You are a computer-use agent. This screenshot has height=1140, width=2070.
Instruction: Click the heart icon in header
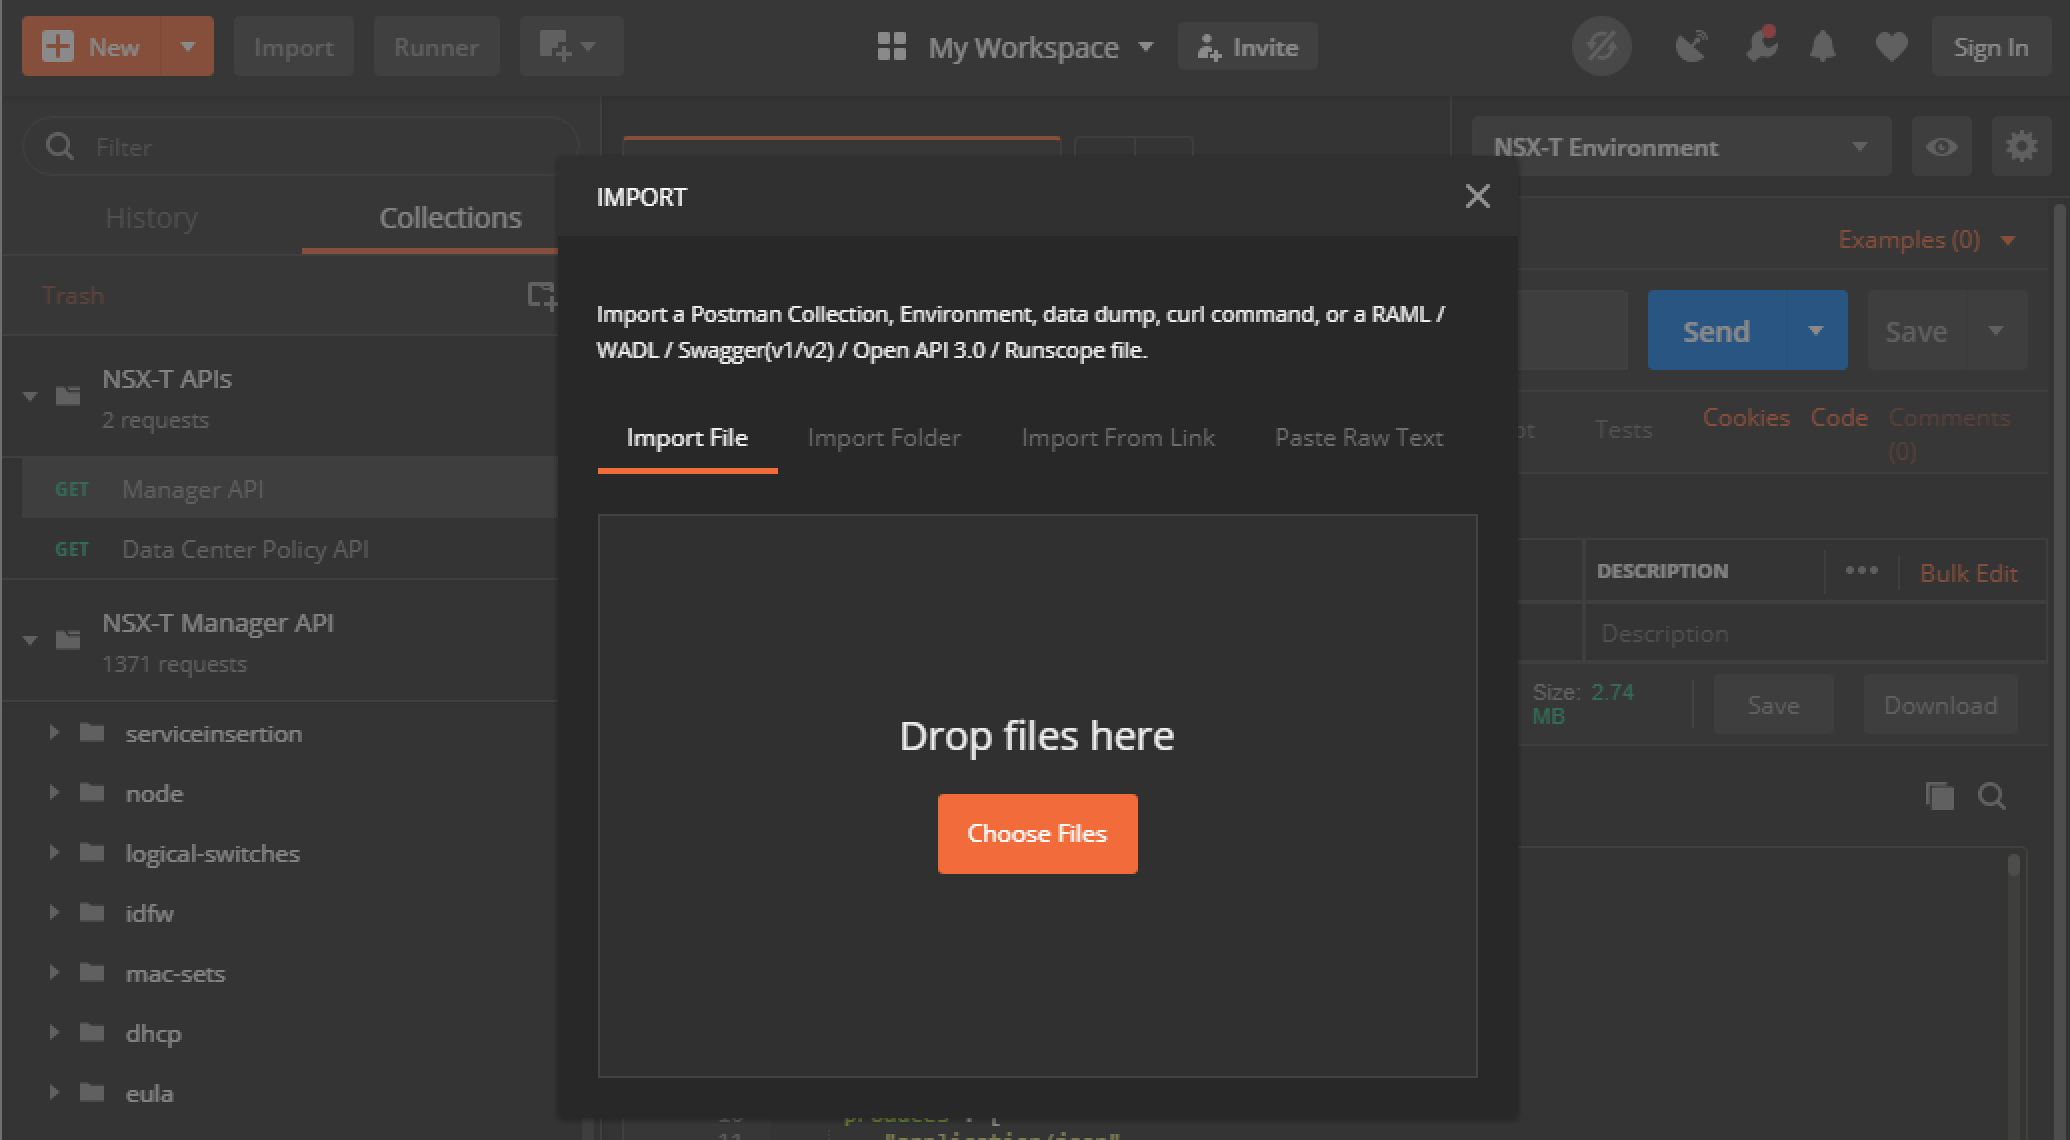(1890, 47)
